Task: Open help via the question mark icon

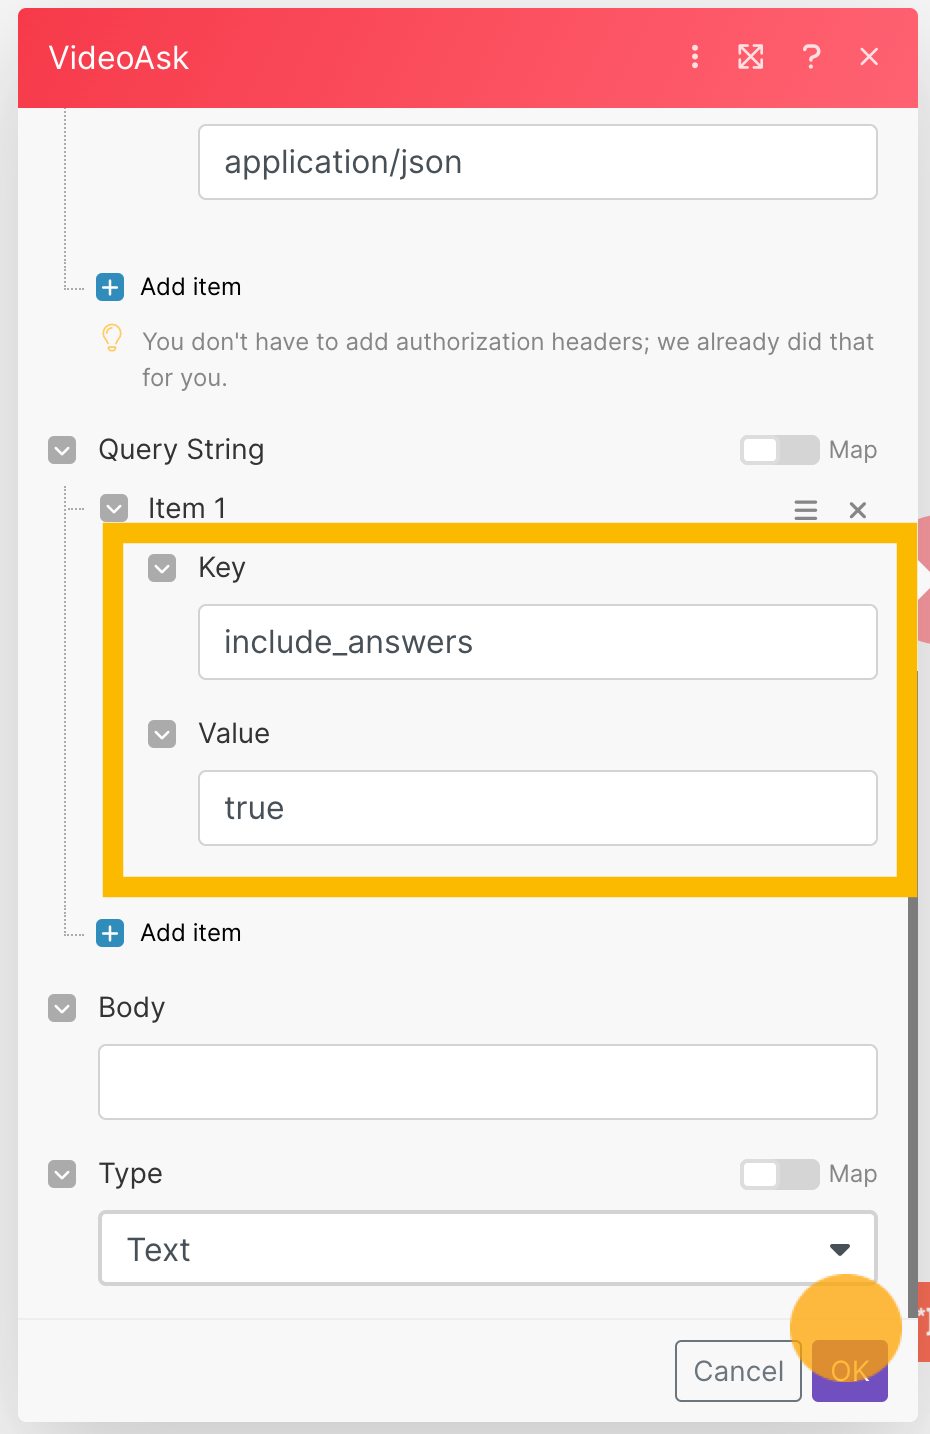Action: [811, 57]
